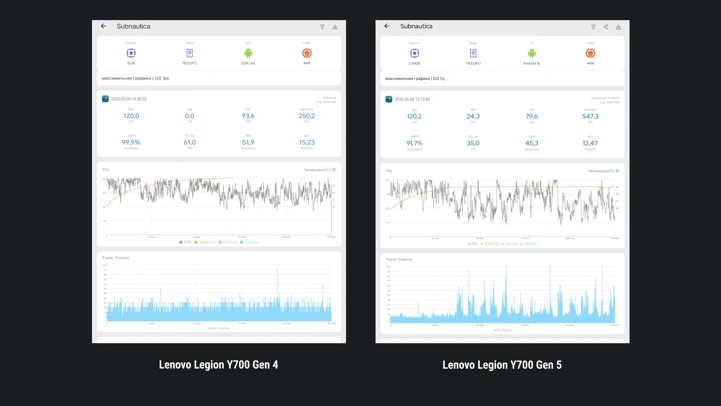
Task: Click variance value 250,2
Action: pyautogui.click(x=307, y=116)
